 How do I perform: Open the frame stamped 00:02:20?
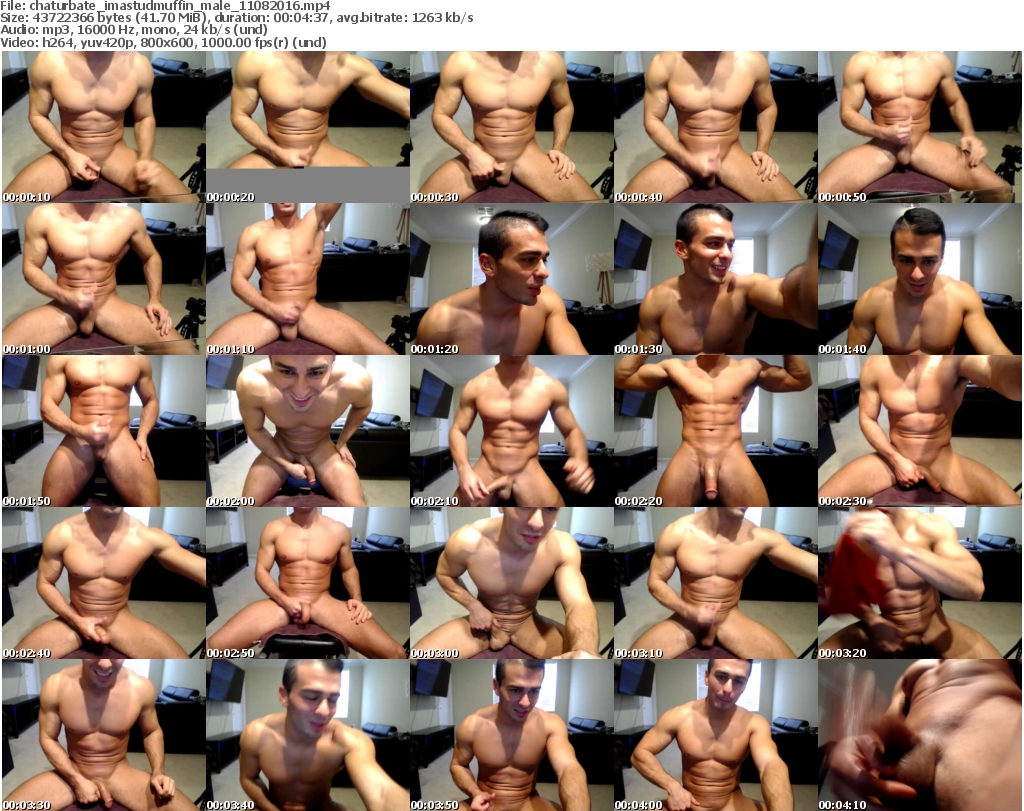click(715, 431)
